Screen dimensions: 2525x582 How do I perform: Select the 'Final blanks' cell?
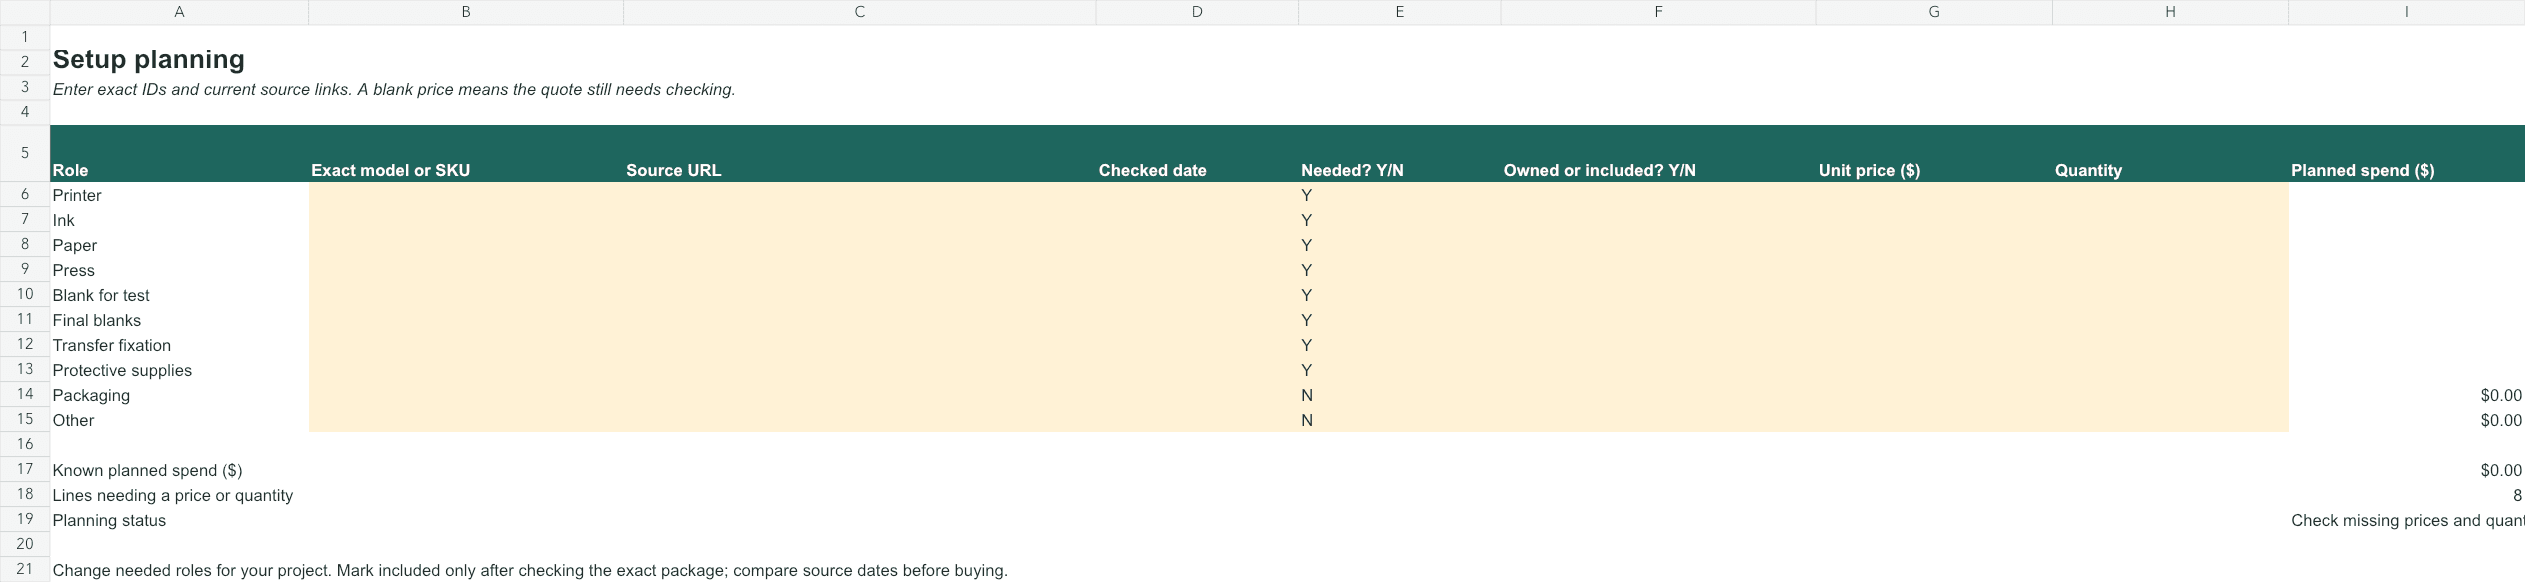(179, 320)
